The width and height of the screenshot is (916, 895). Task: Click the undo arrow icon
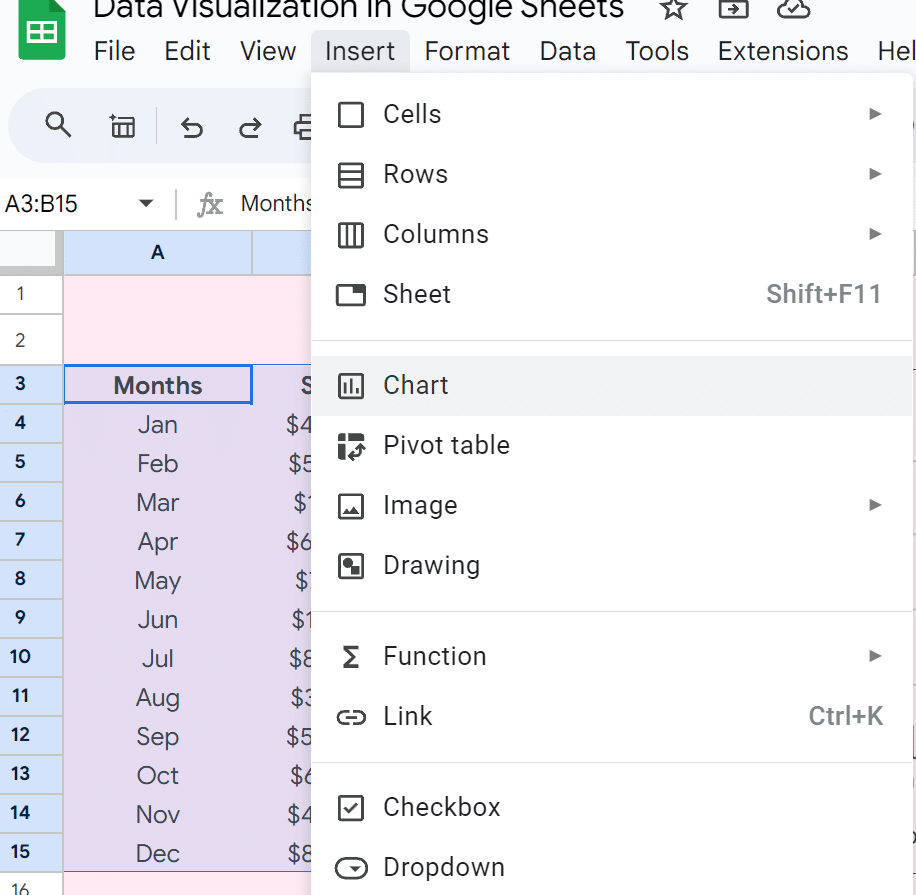point(191,127)
